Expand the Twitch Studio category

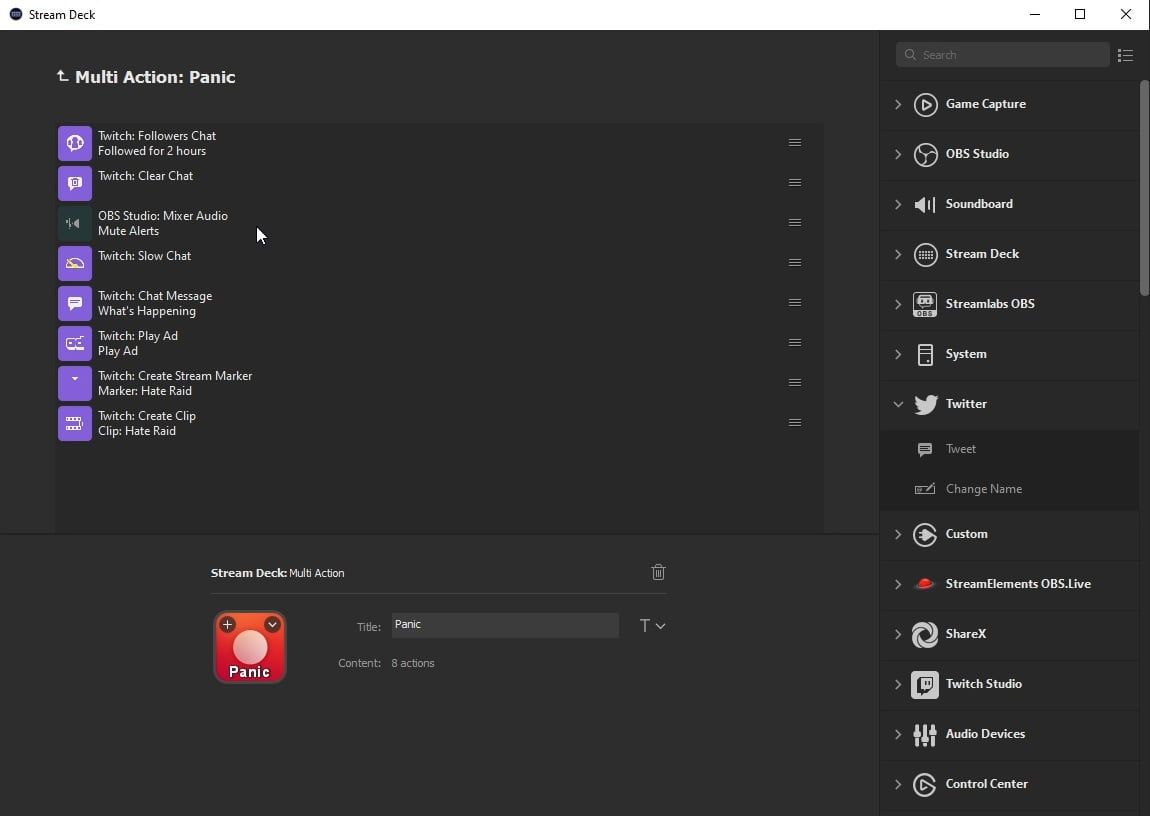tap(898, 684)
